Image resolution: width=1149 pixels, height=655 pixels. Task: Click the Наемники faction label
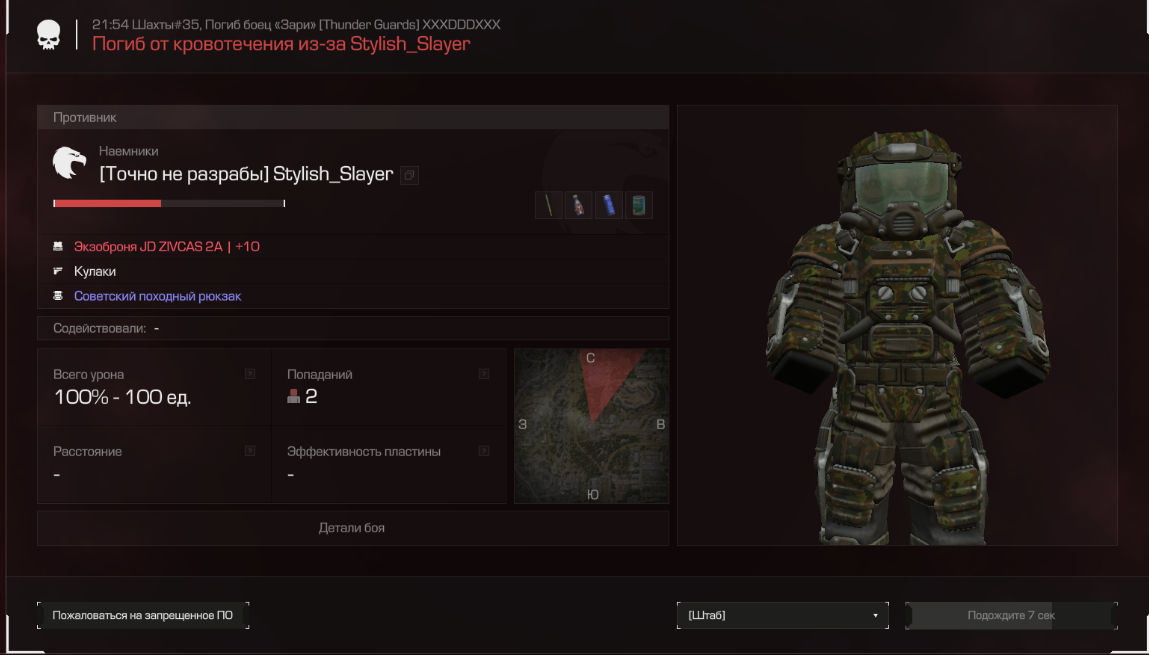tap(128, 151)
